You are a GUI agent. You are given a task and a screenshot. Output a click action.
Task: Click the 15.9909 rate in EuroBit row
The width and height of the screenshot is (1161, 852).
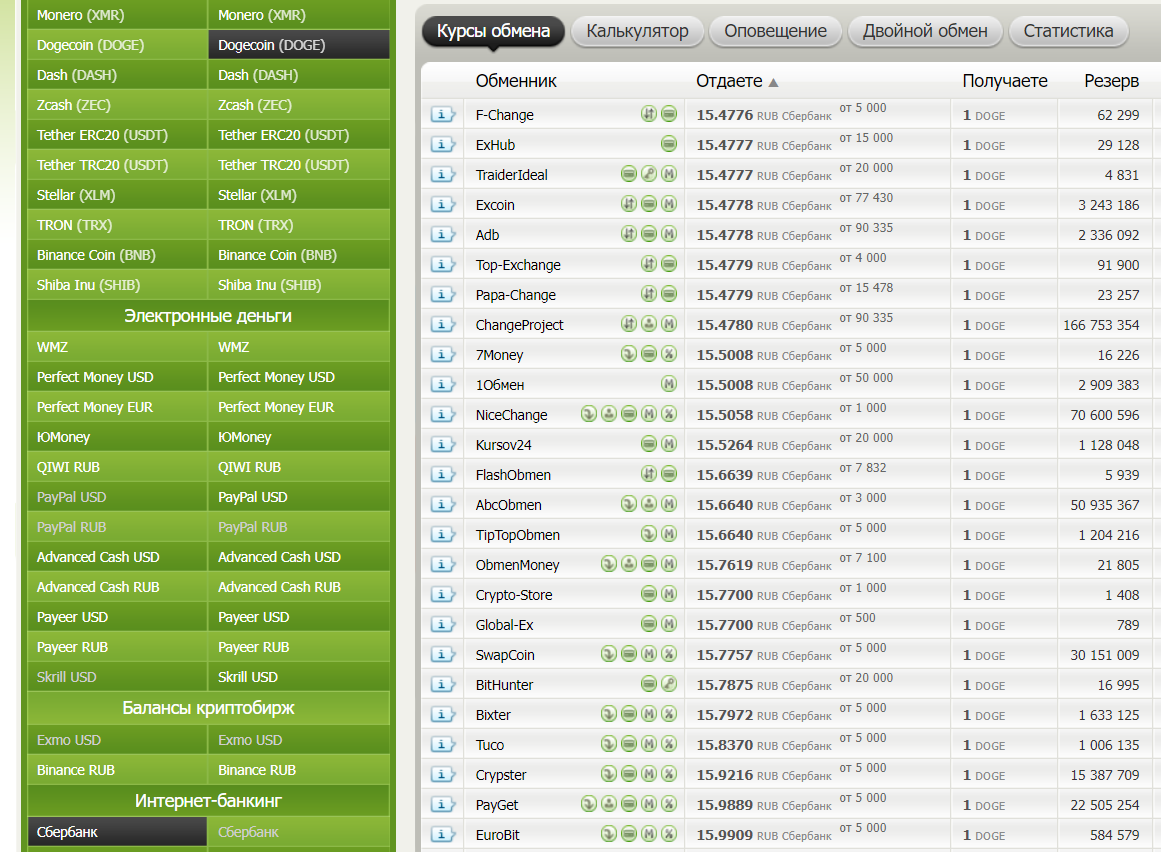pos(724,834)
